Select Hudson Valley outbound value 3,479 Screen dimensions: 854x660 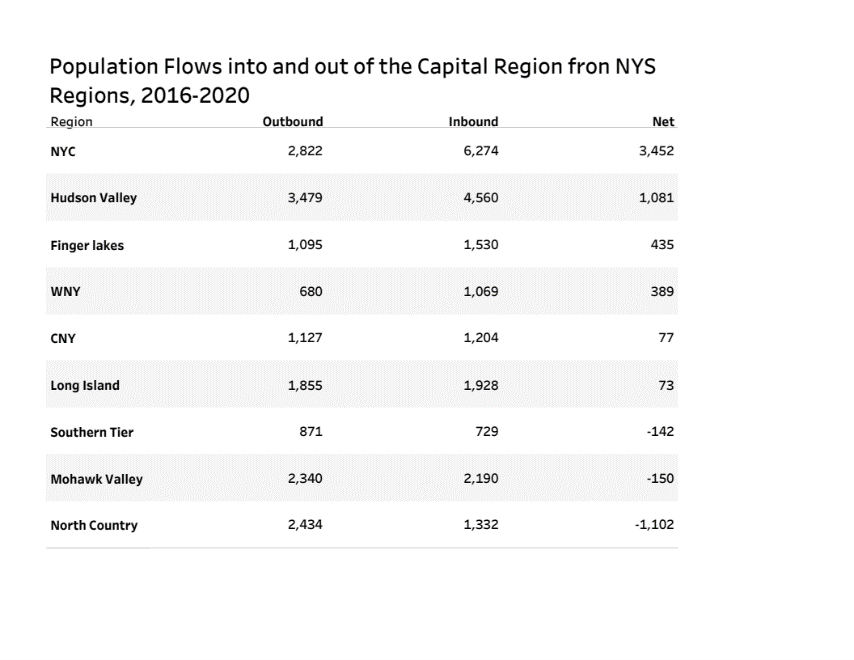pyautogui.click(x=305, y=198)
